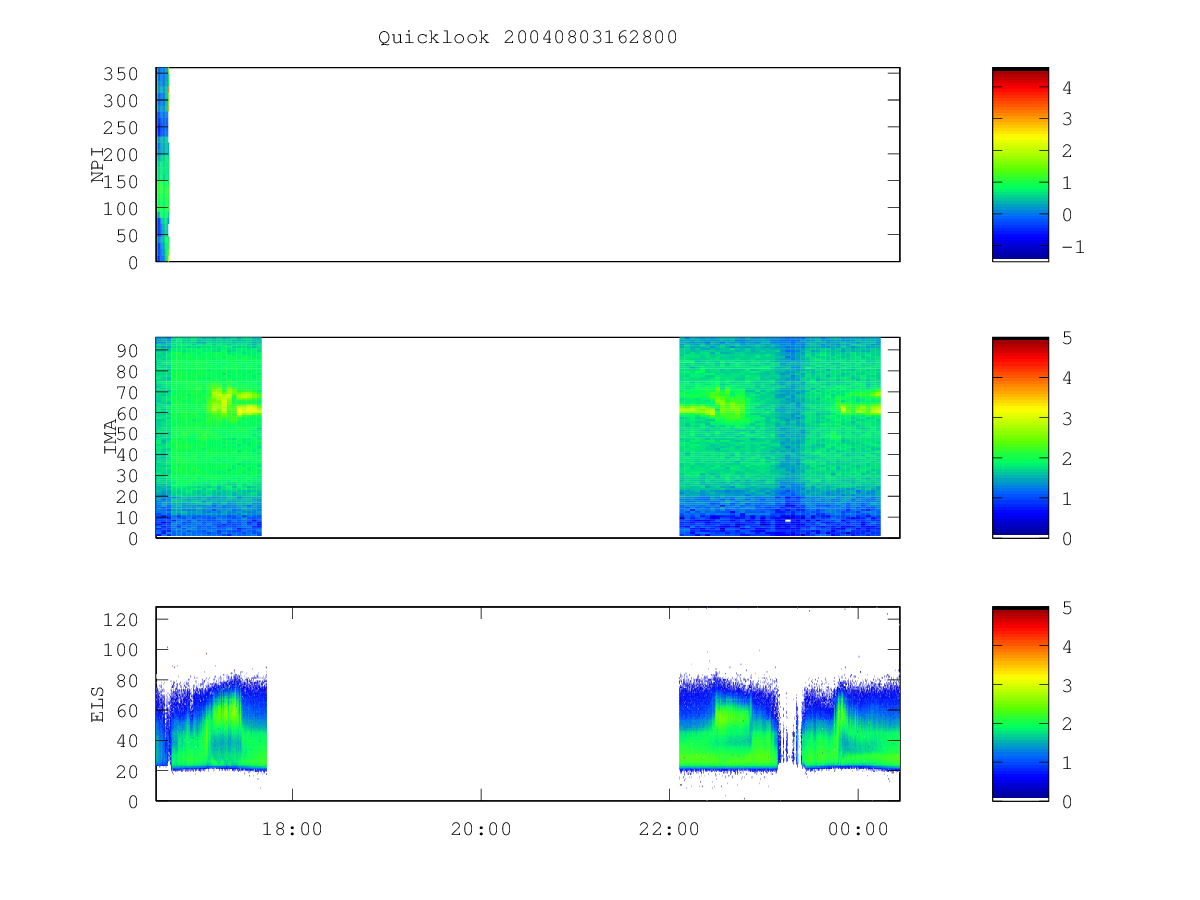Click the 2 label on ELS colorbar
The height and width of the screenshot is (900, 1200).
click(x=1067, y=724)
